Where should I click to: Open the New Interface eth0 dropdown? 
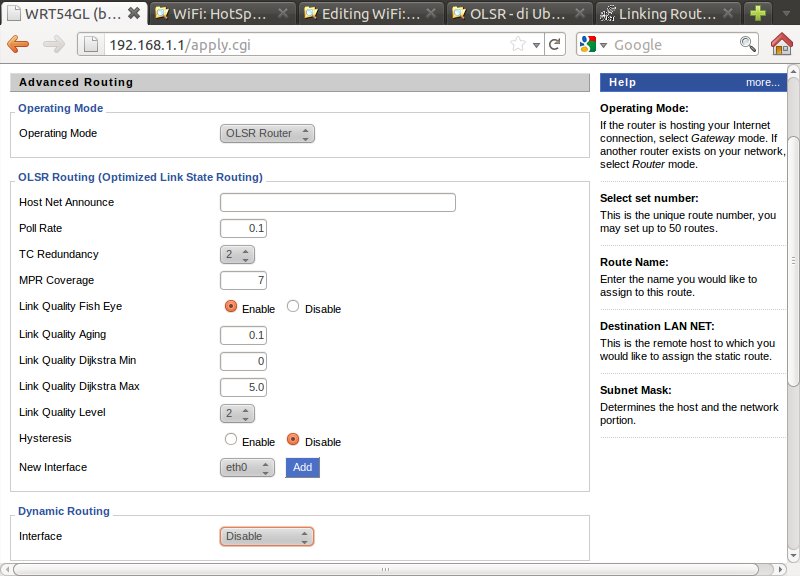coord(247,467)
